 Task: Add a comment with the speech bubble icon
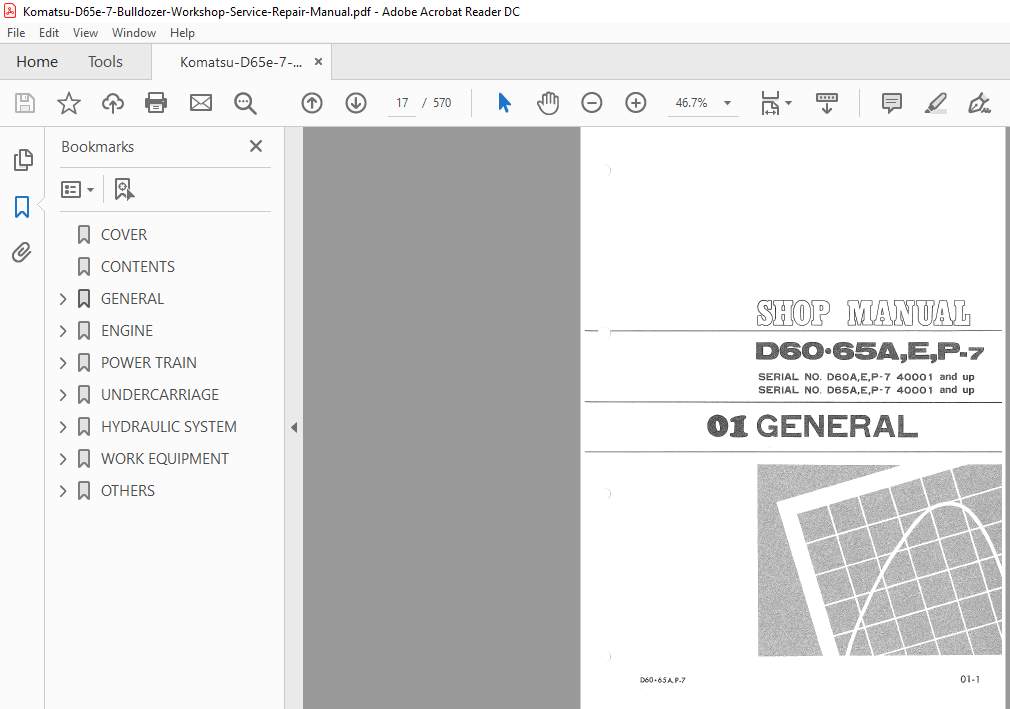[x=891, y=103]
